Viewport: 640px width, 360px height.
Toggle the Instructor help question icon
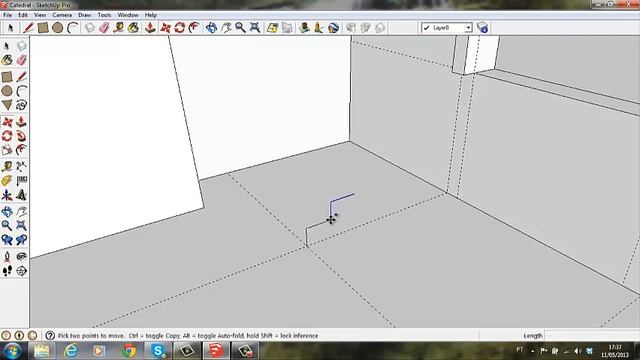point(50,336)
